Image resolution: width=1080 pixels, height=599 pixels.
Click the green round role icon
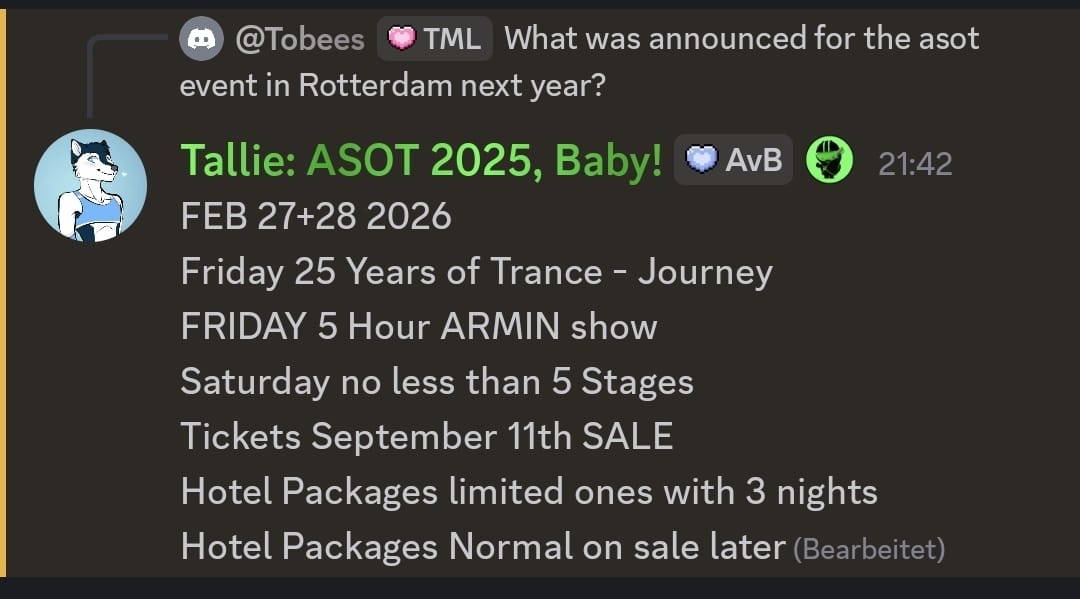coord(830,161)
